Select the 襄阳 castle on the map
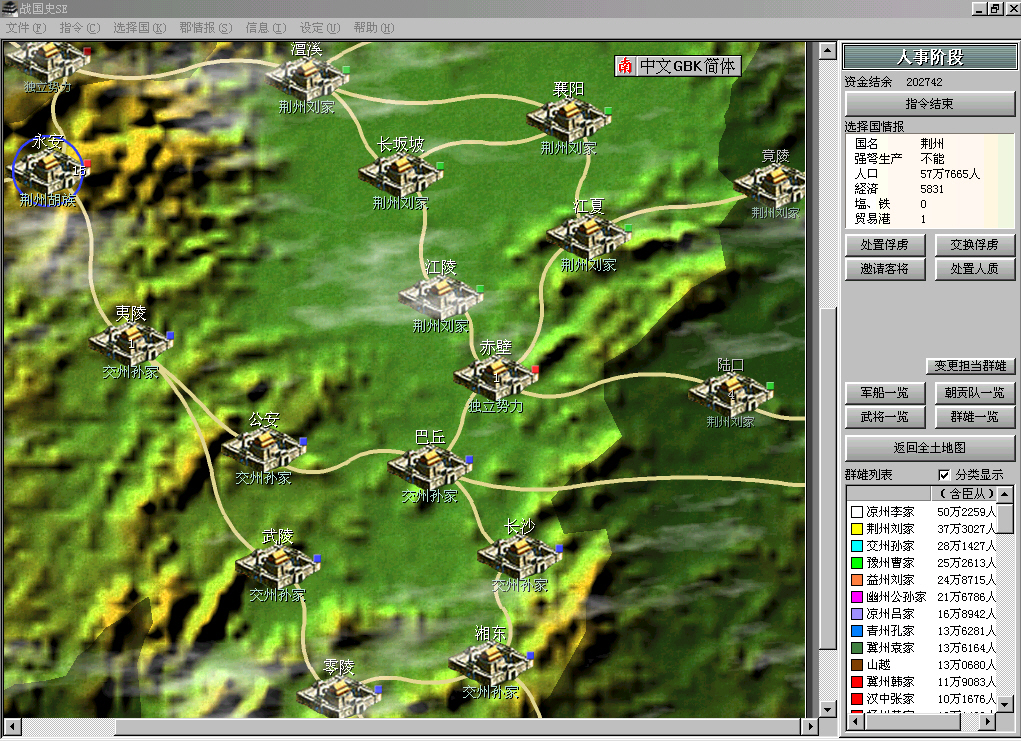 tap(568, 120)
